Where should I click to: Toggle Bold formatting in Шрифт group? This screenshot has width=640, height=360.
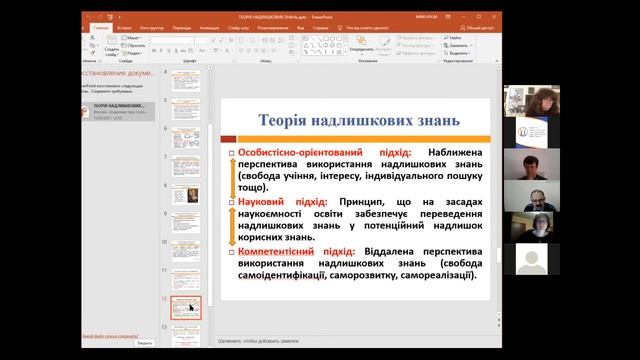coord(154,51)
